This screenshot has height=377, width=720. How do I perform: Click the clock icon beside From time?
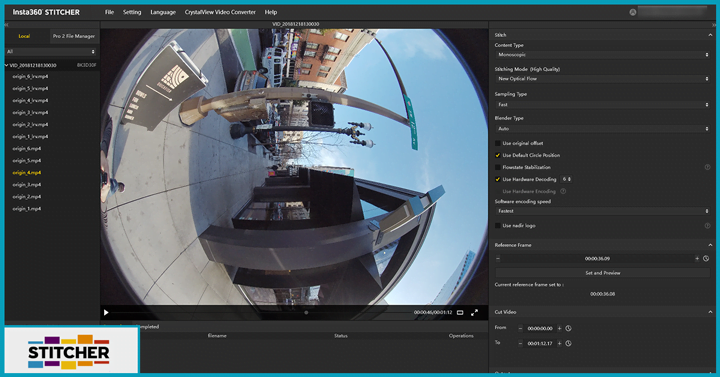[568, 328]
